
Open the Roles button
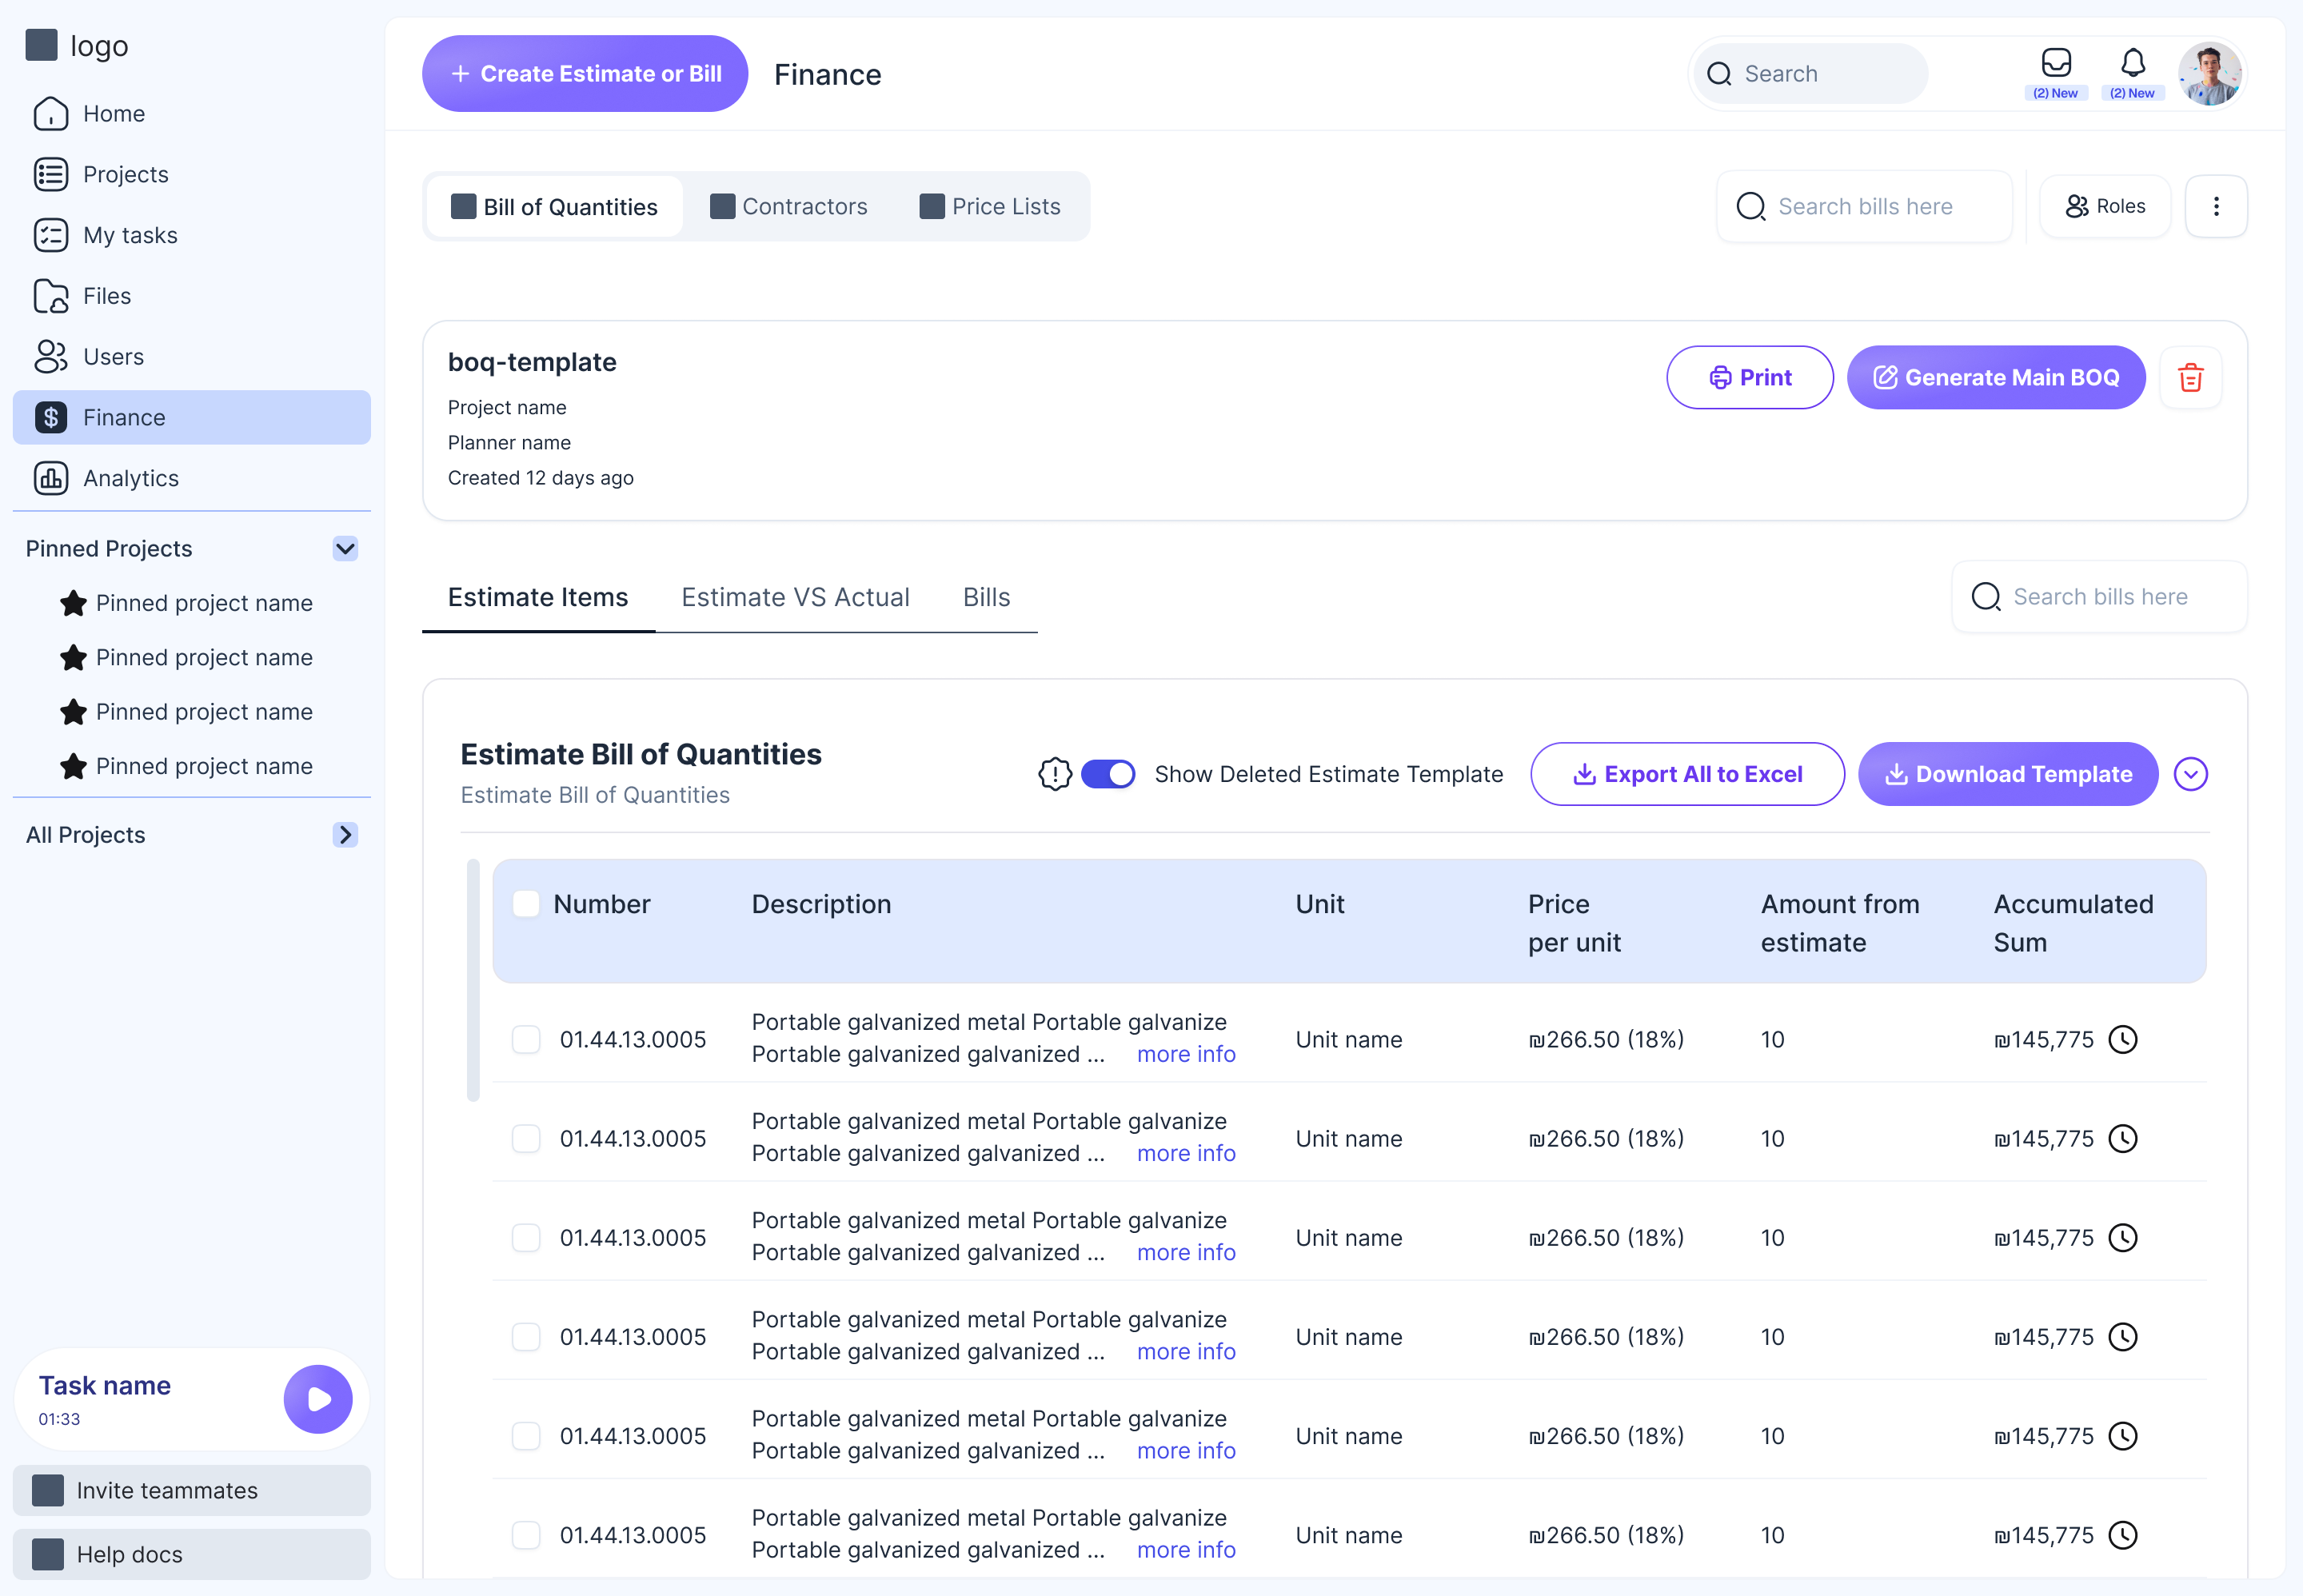click(2104, 206)
